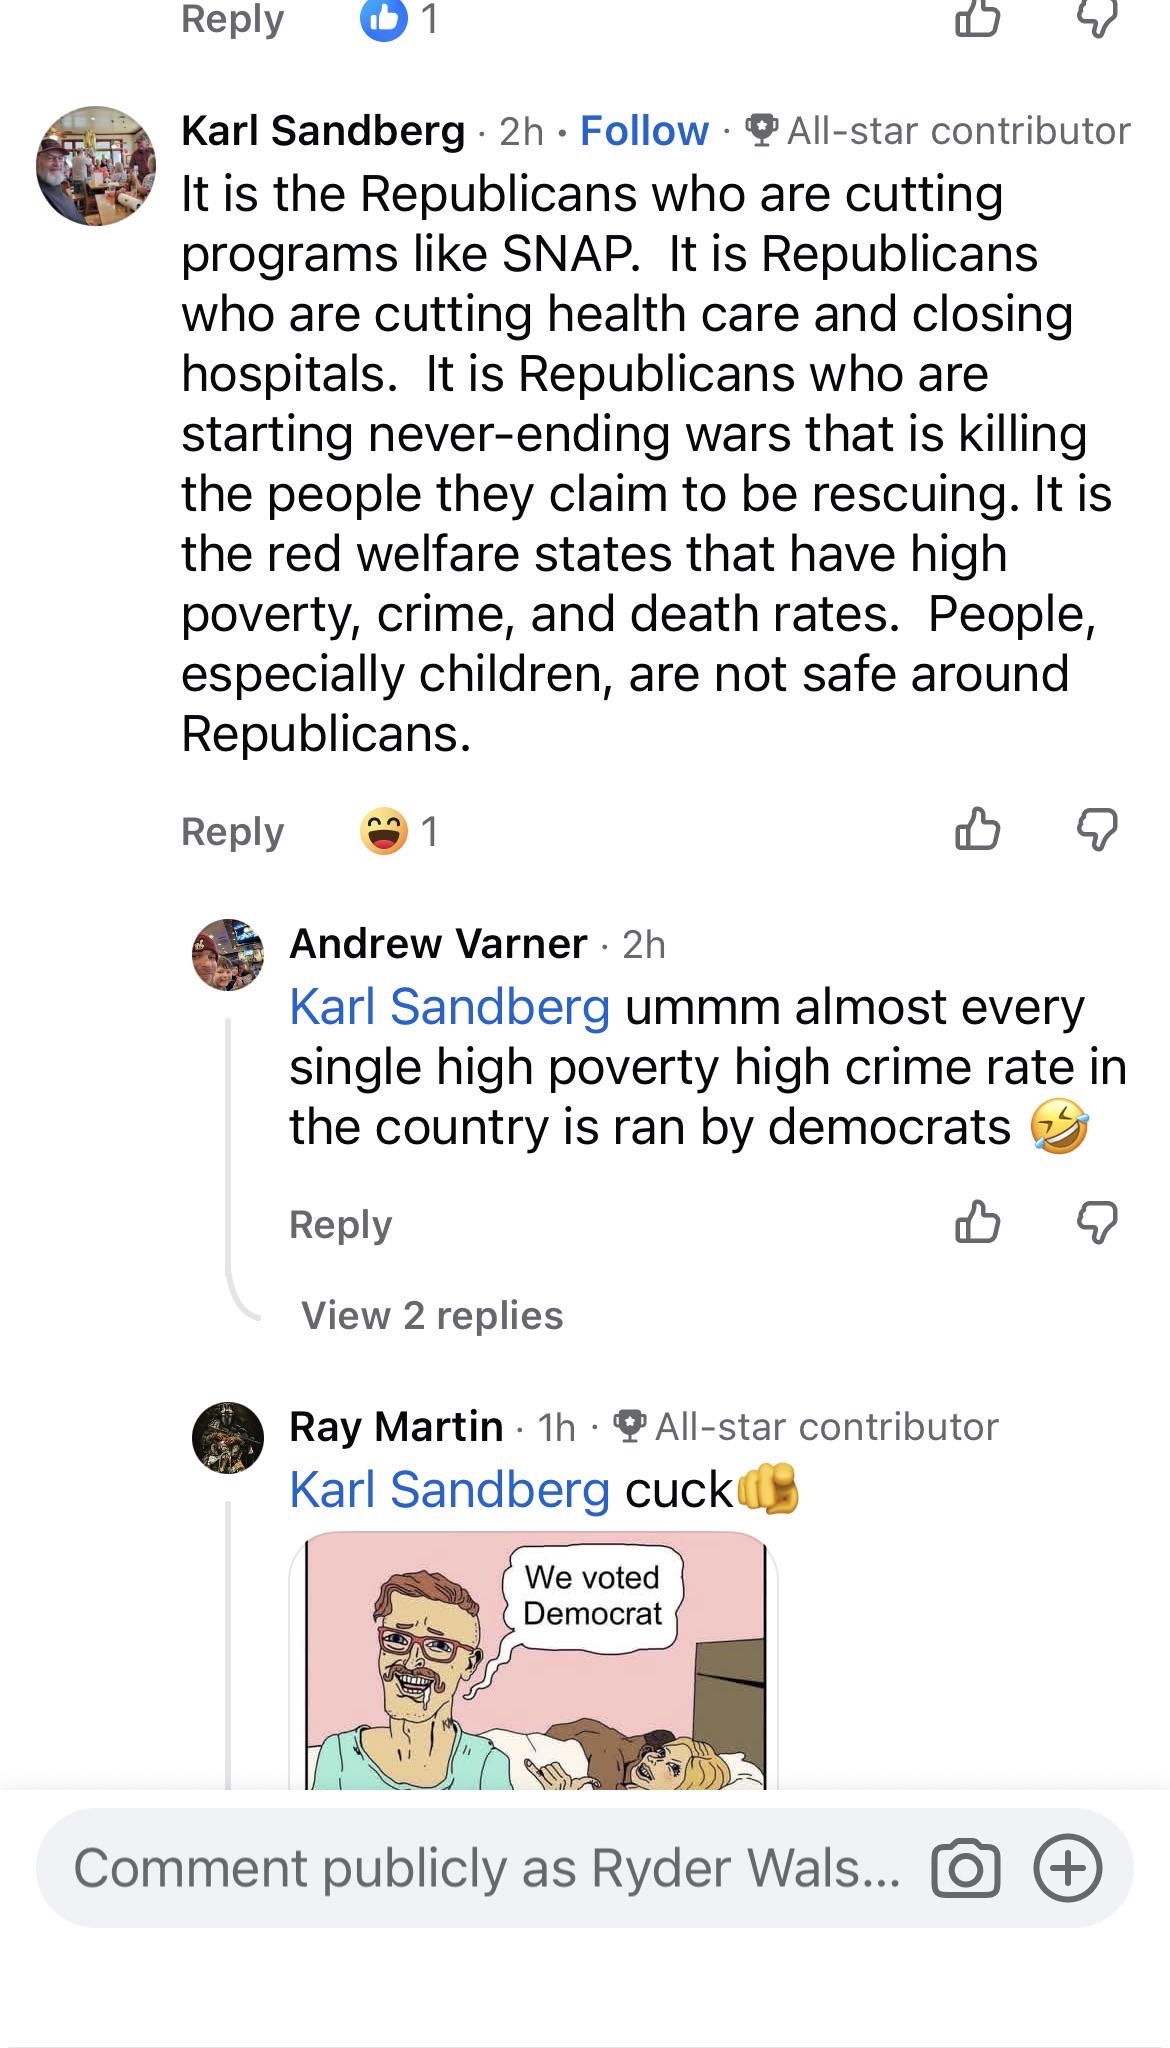Tap the camera icon in comment box
Image resolution: width=1170 pixels, height=2048 pixels.
pos(965,1868)
